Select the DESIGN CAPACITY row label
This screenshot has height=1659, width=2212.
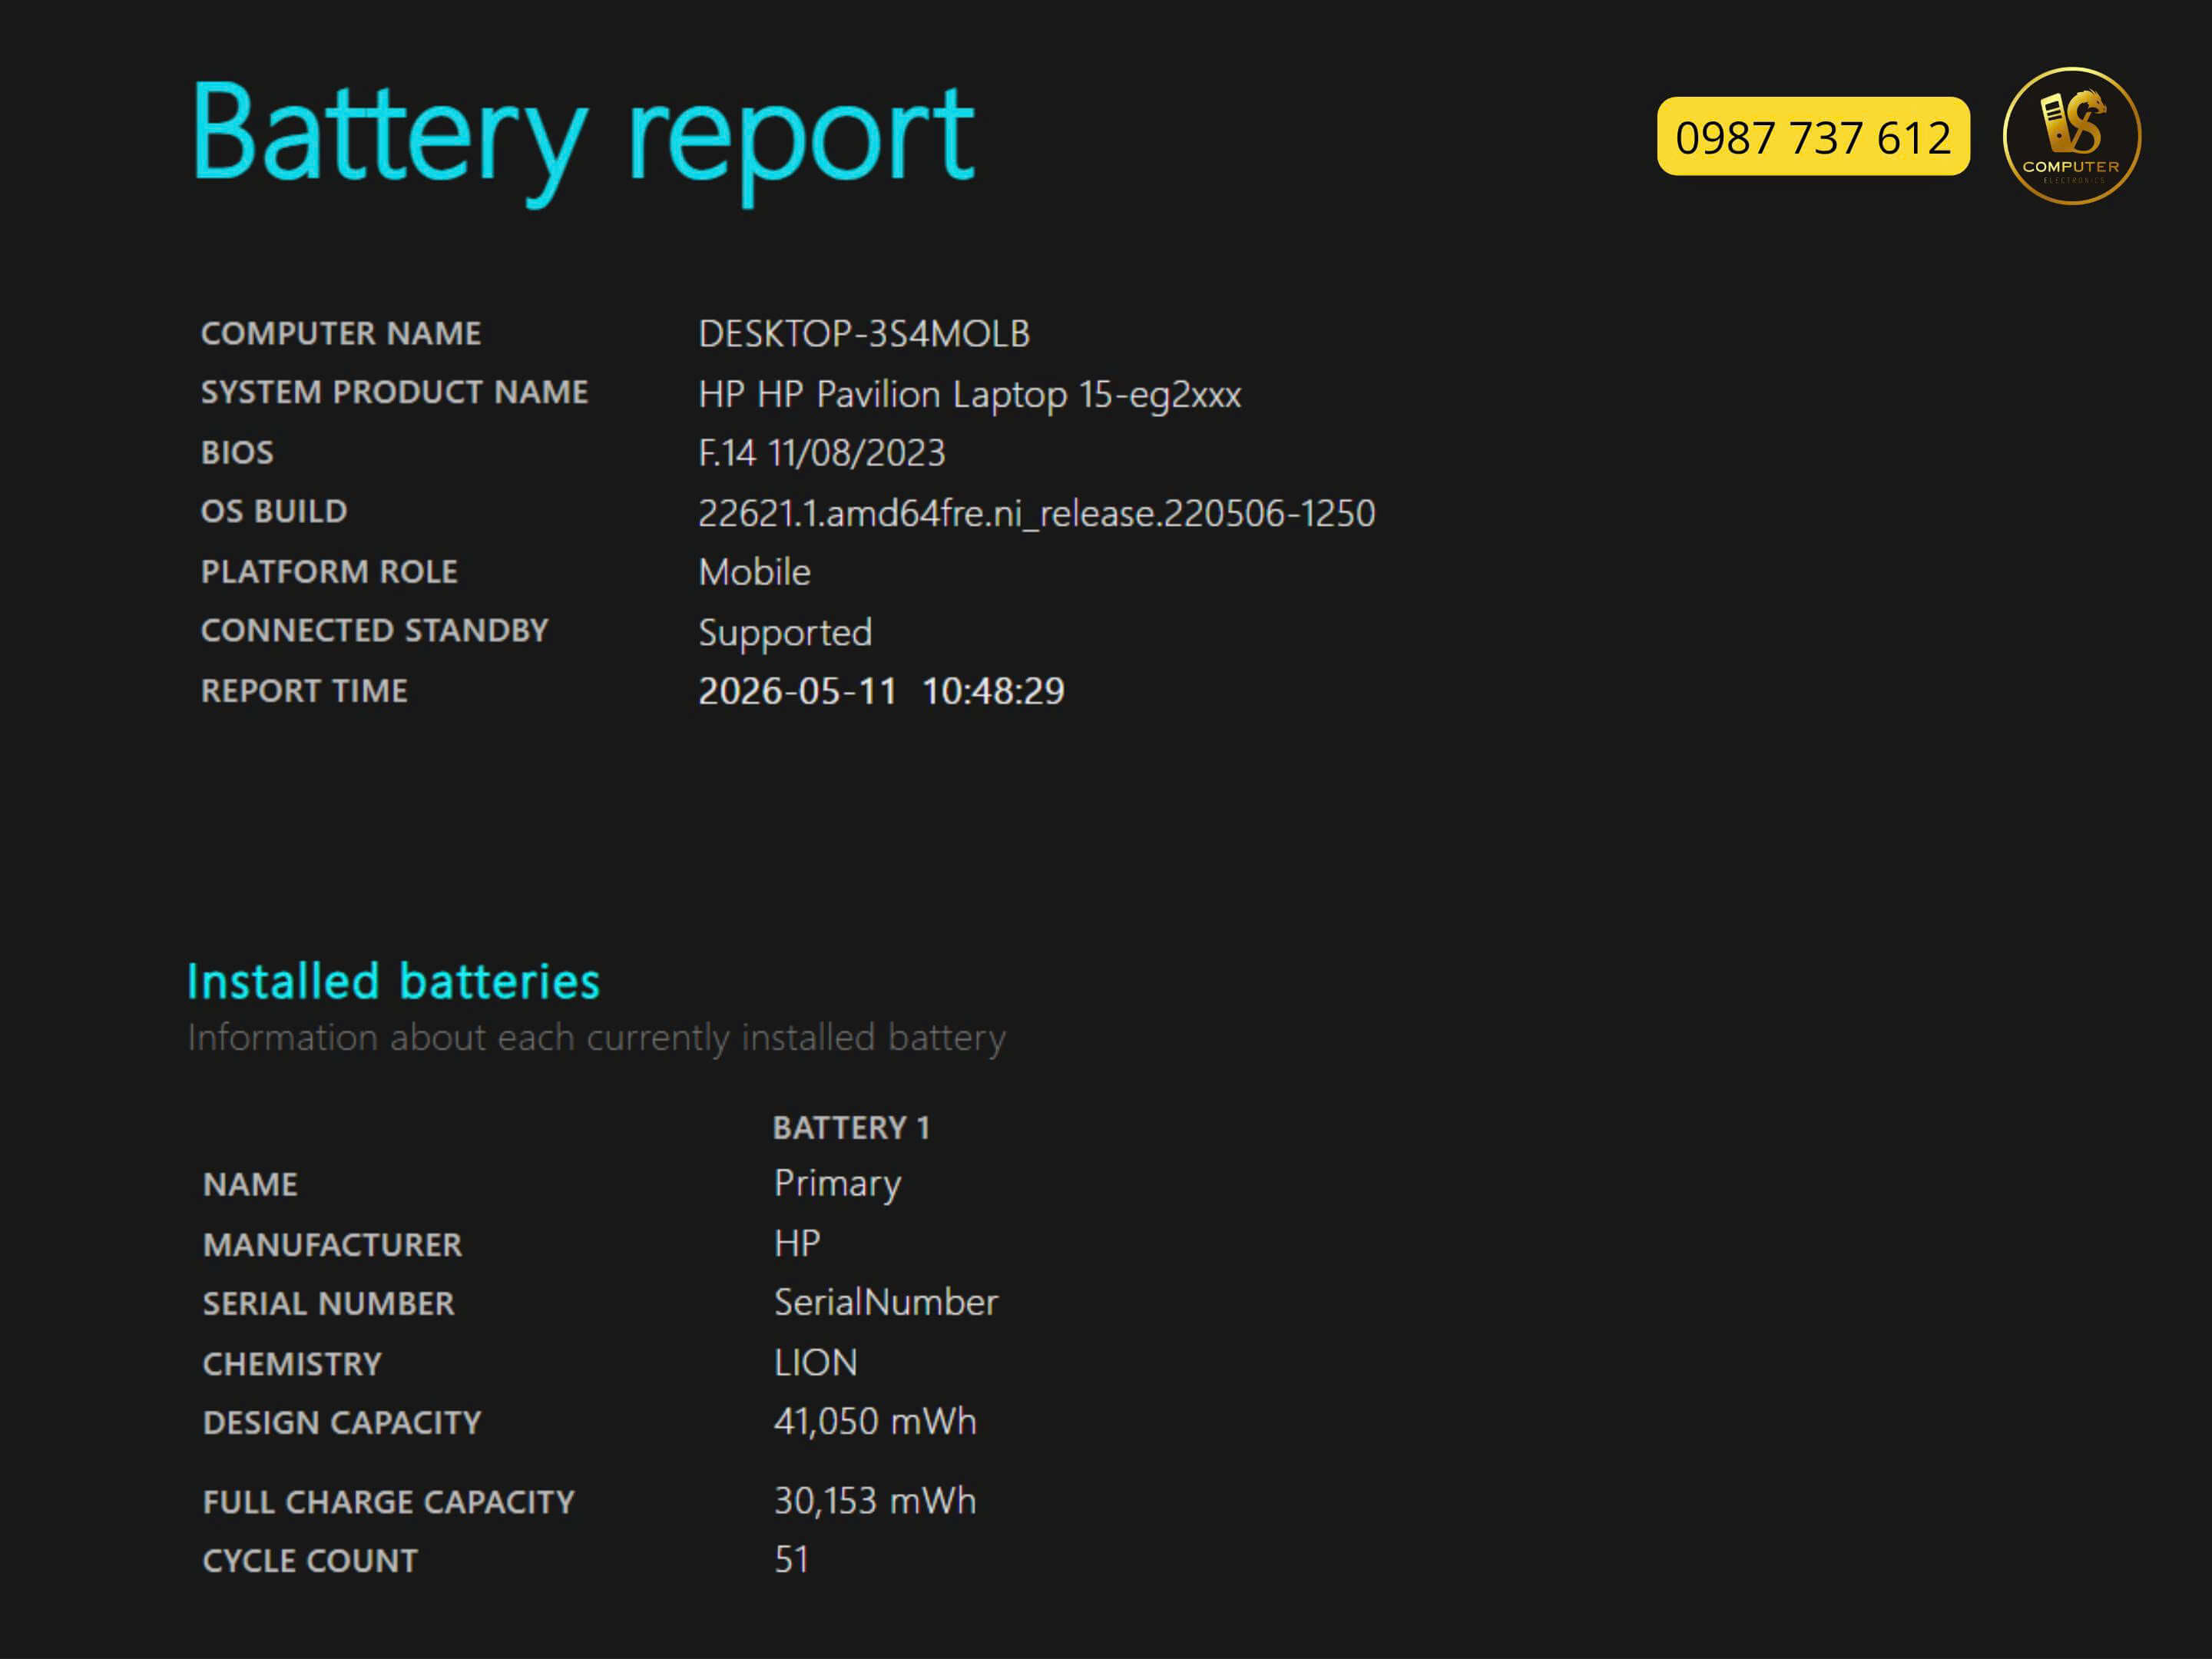coord(342,1423)
